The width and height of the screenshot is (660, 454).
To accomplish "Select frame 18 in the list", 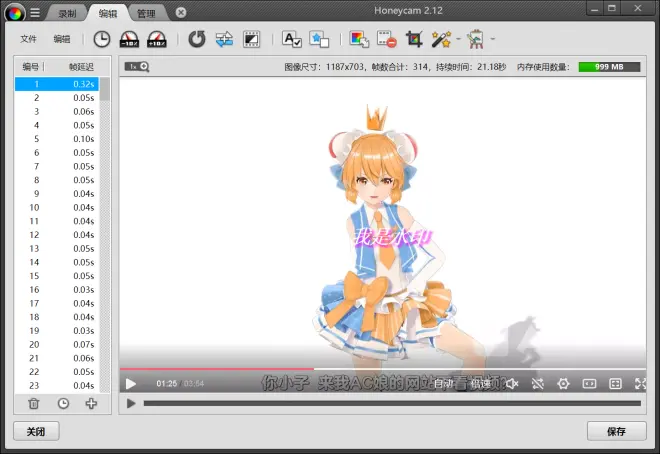I will (x=57, y=317).
